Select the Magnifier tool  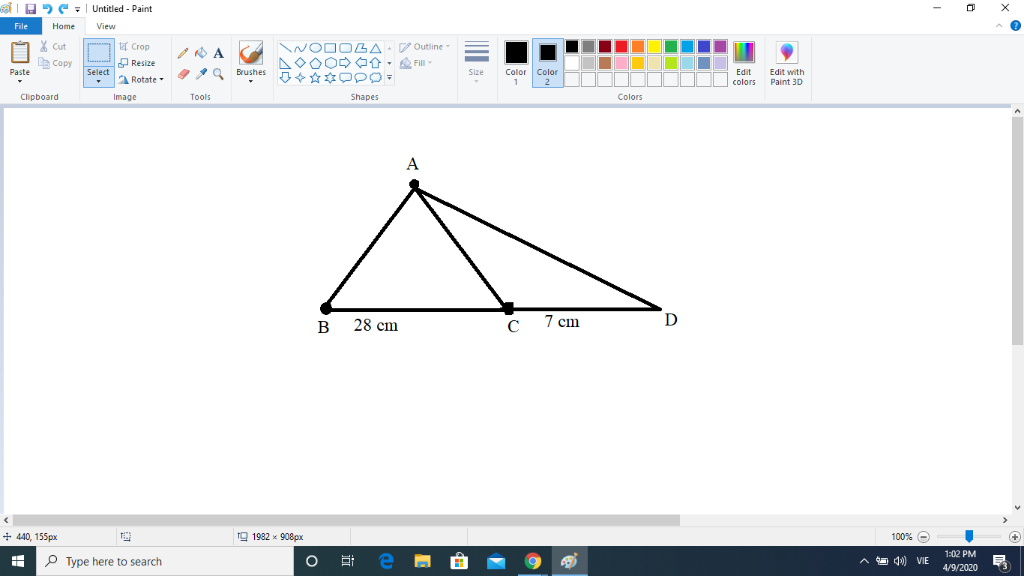click(219, 74)
